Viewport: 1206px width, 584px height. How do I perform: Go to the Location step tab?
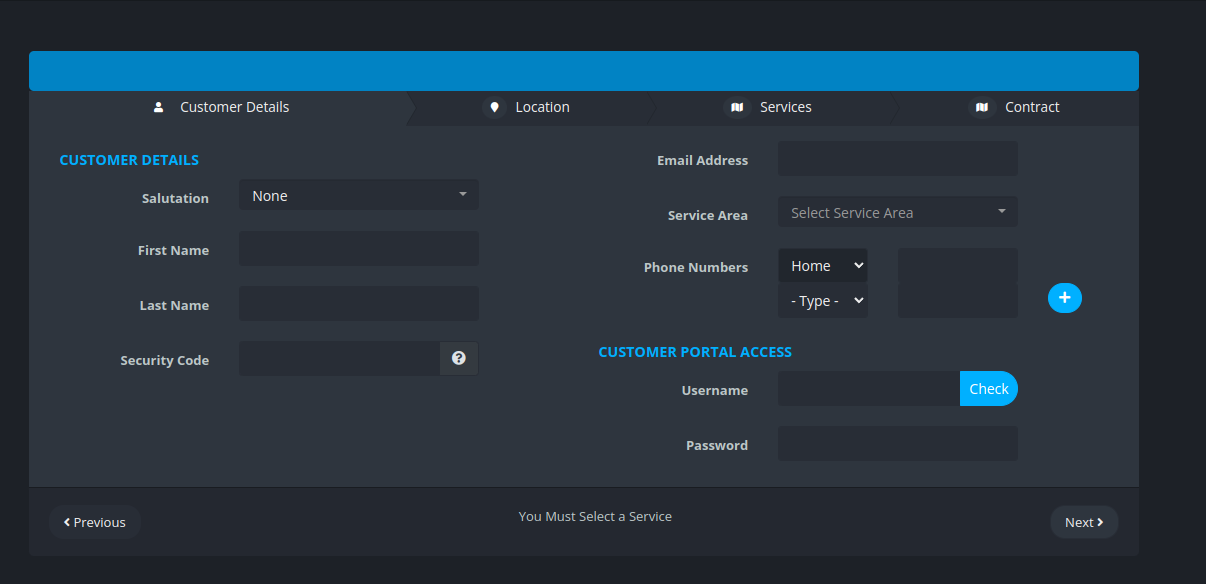[542, 107]
